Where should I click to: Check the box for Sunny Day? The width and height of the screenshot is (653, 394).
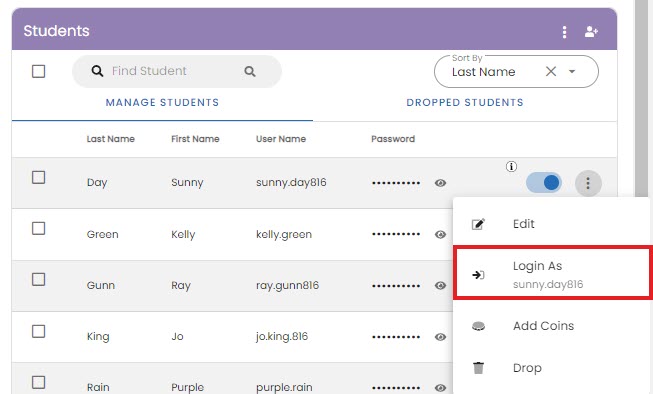(38, 177)
